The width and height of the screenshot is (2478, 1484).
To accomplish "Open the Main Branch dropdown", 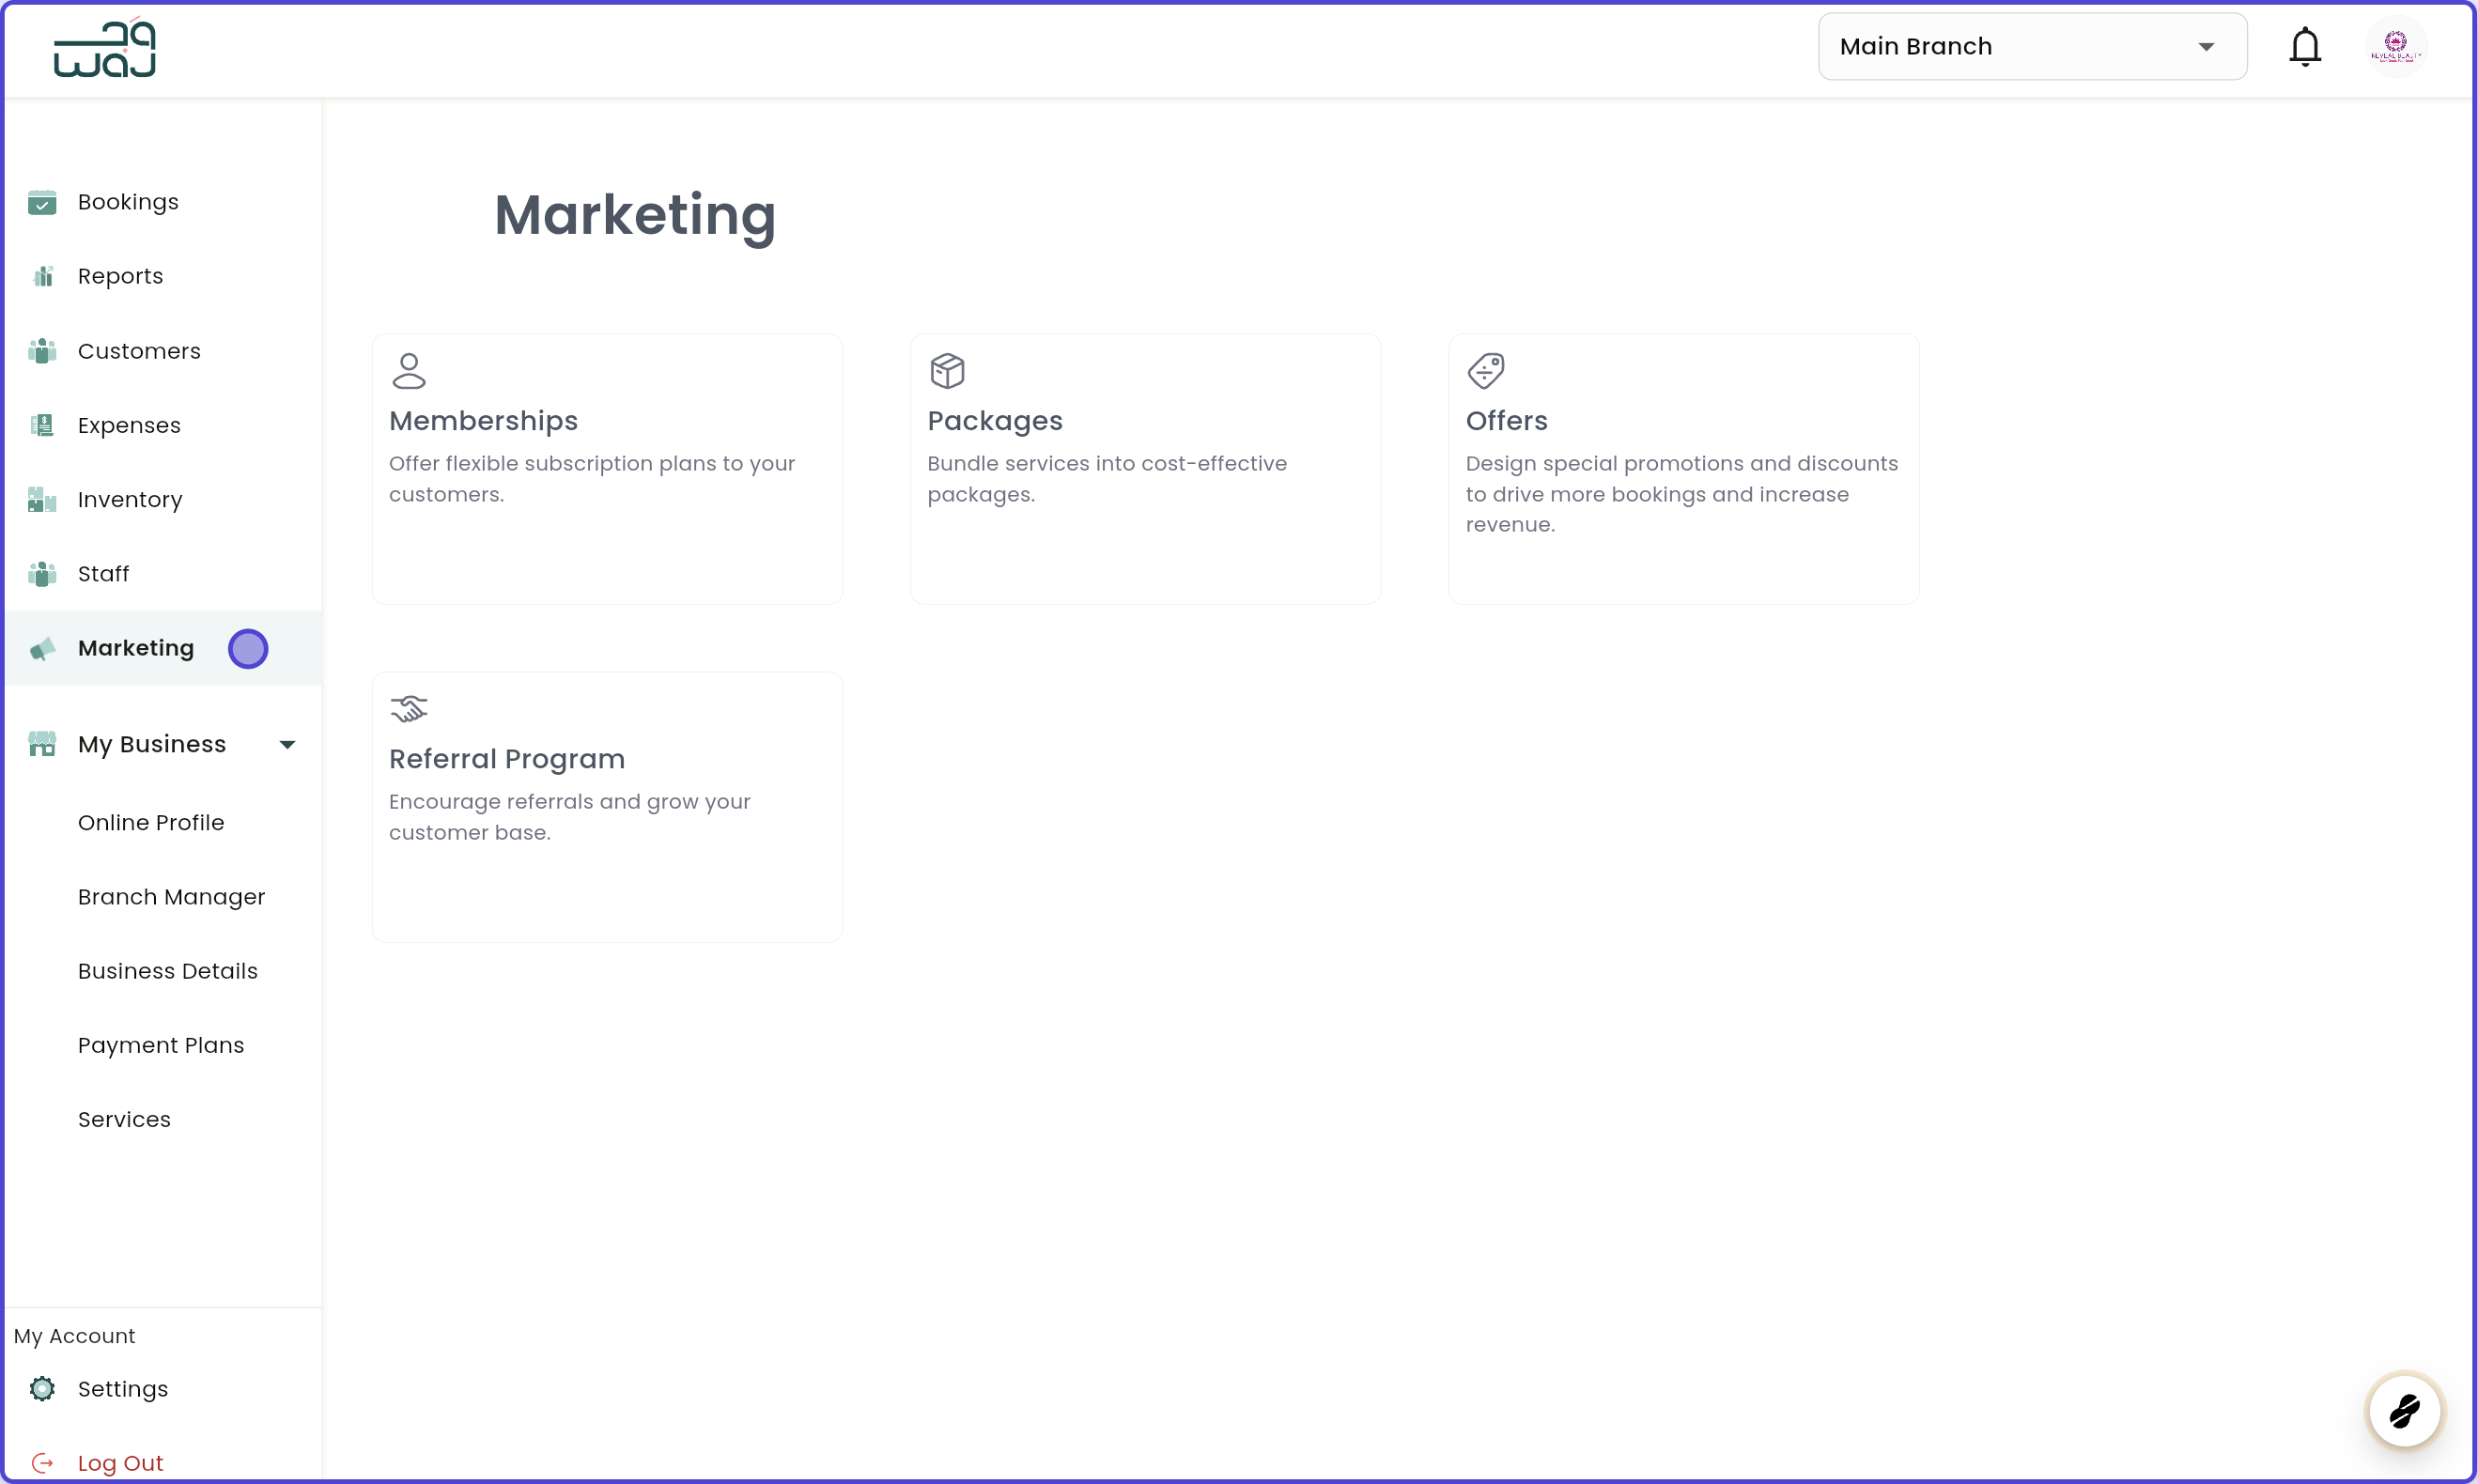I will 2032,46.
